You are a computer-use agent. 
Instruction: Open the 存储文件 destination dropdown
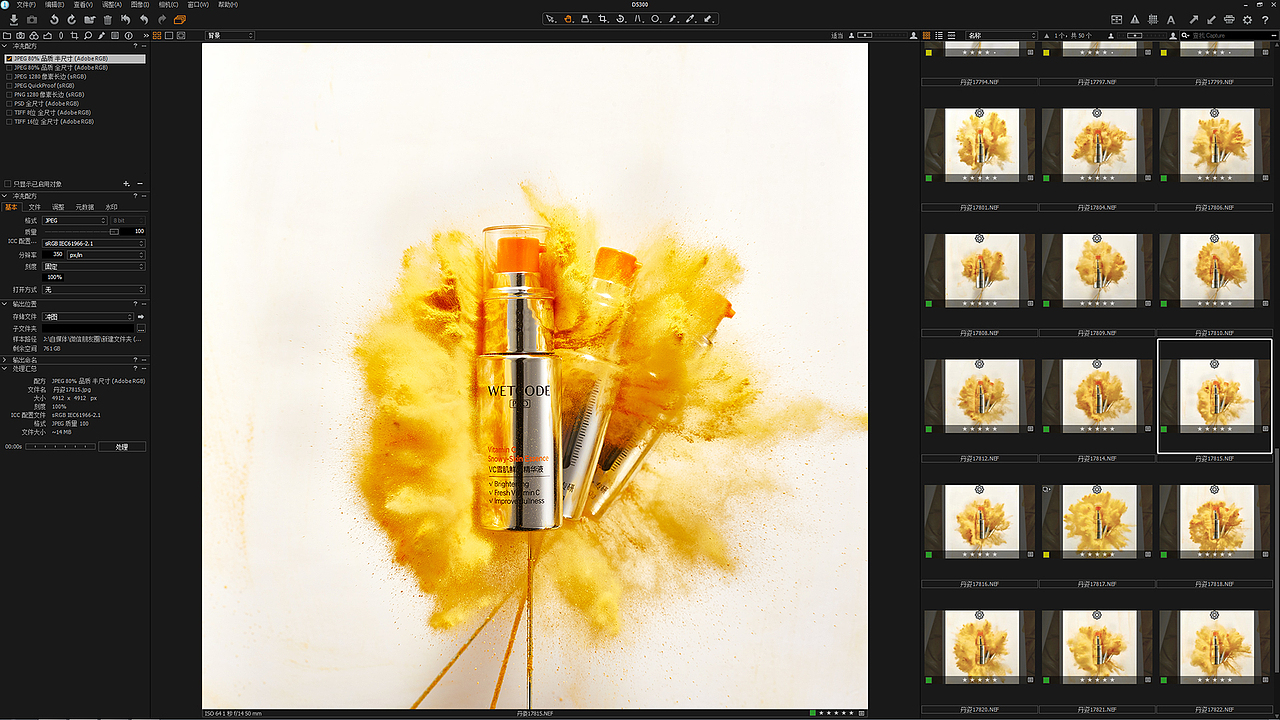coord(88,317)
